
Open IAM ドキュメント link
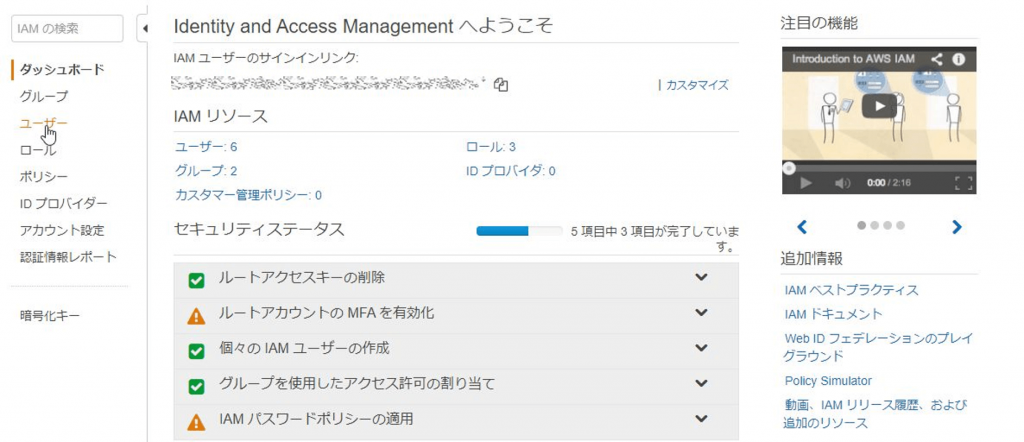[x=833, y=314]
